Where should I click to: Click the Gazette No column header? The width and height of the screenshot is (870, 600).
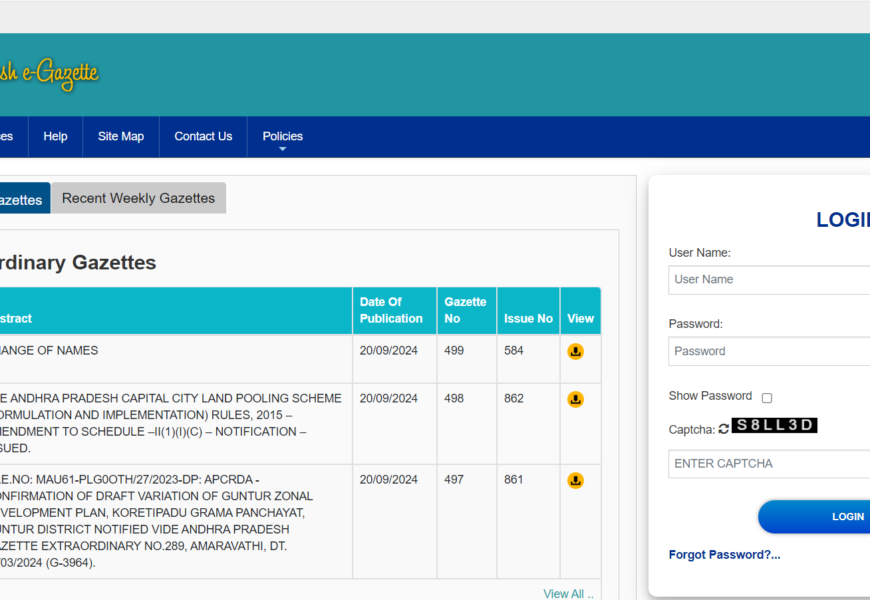pyautogui.click(x=465, y=310)
